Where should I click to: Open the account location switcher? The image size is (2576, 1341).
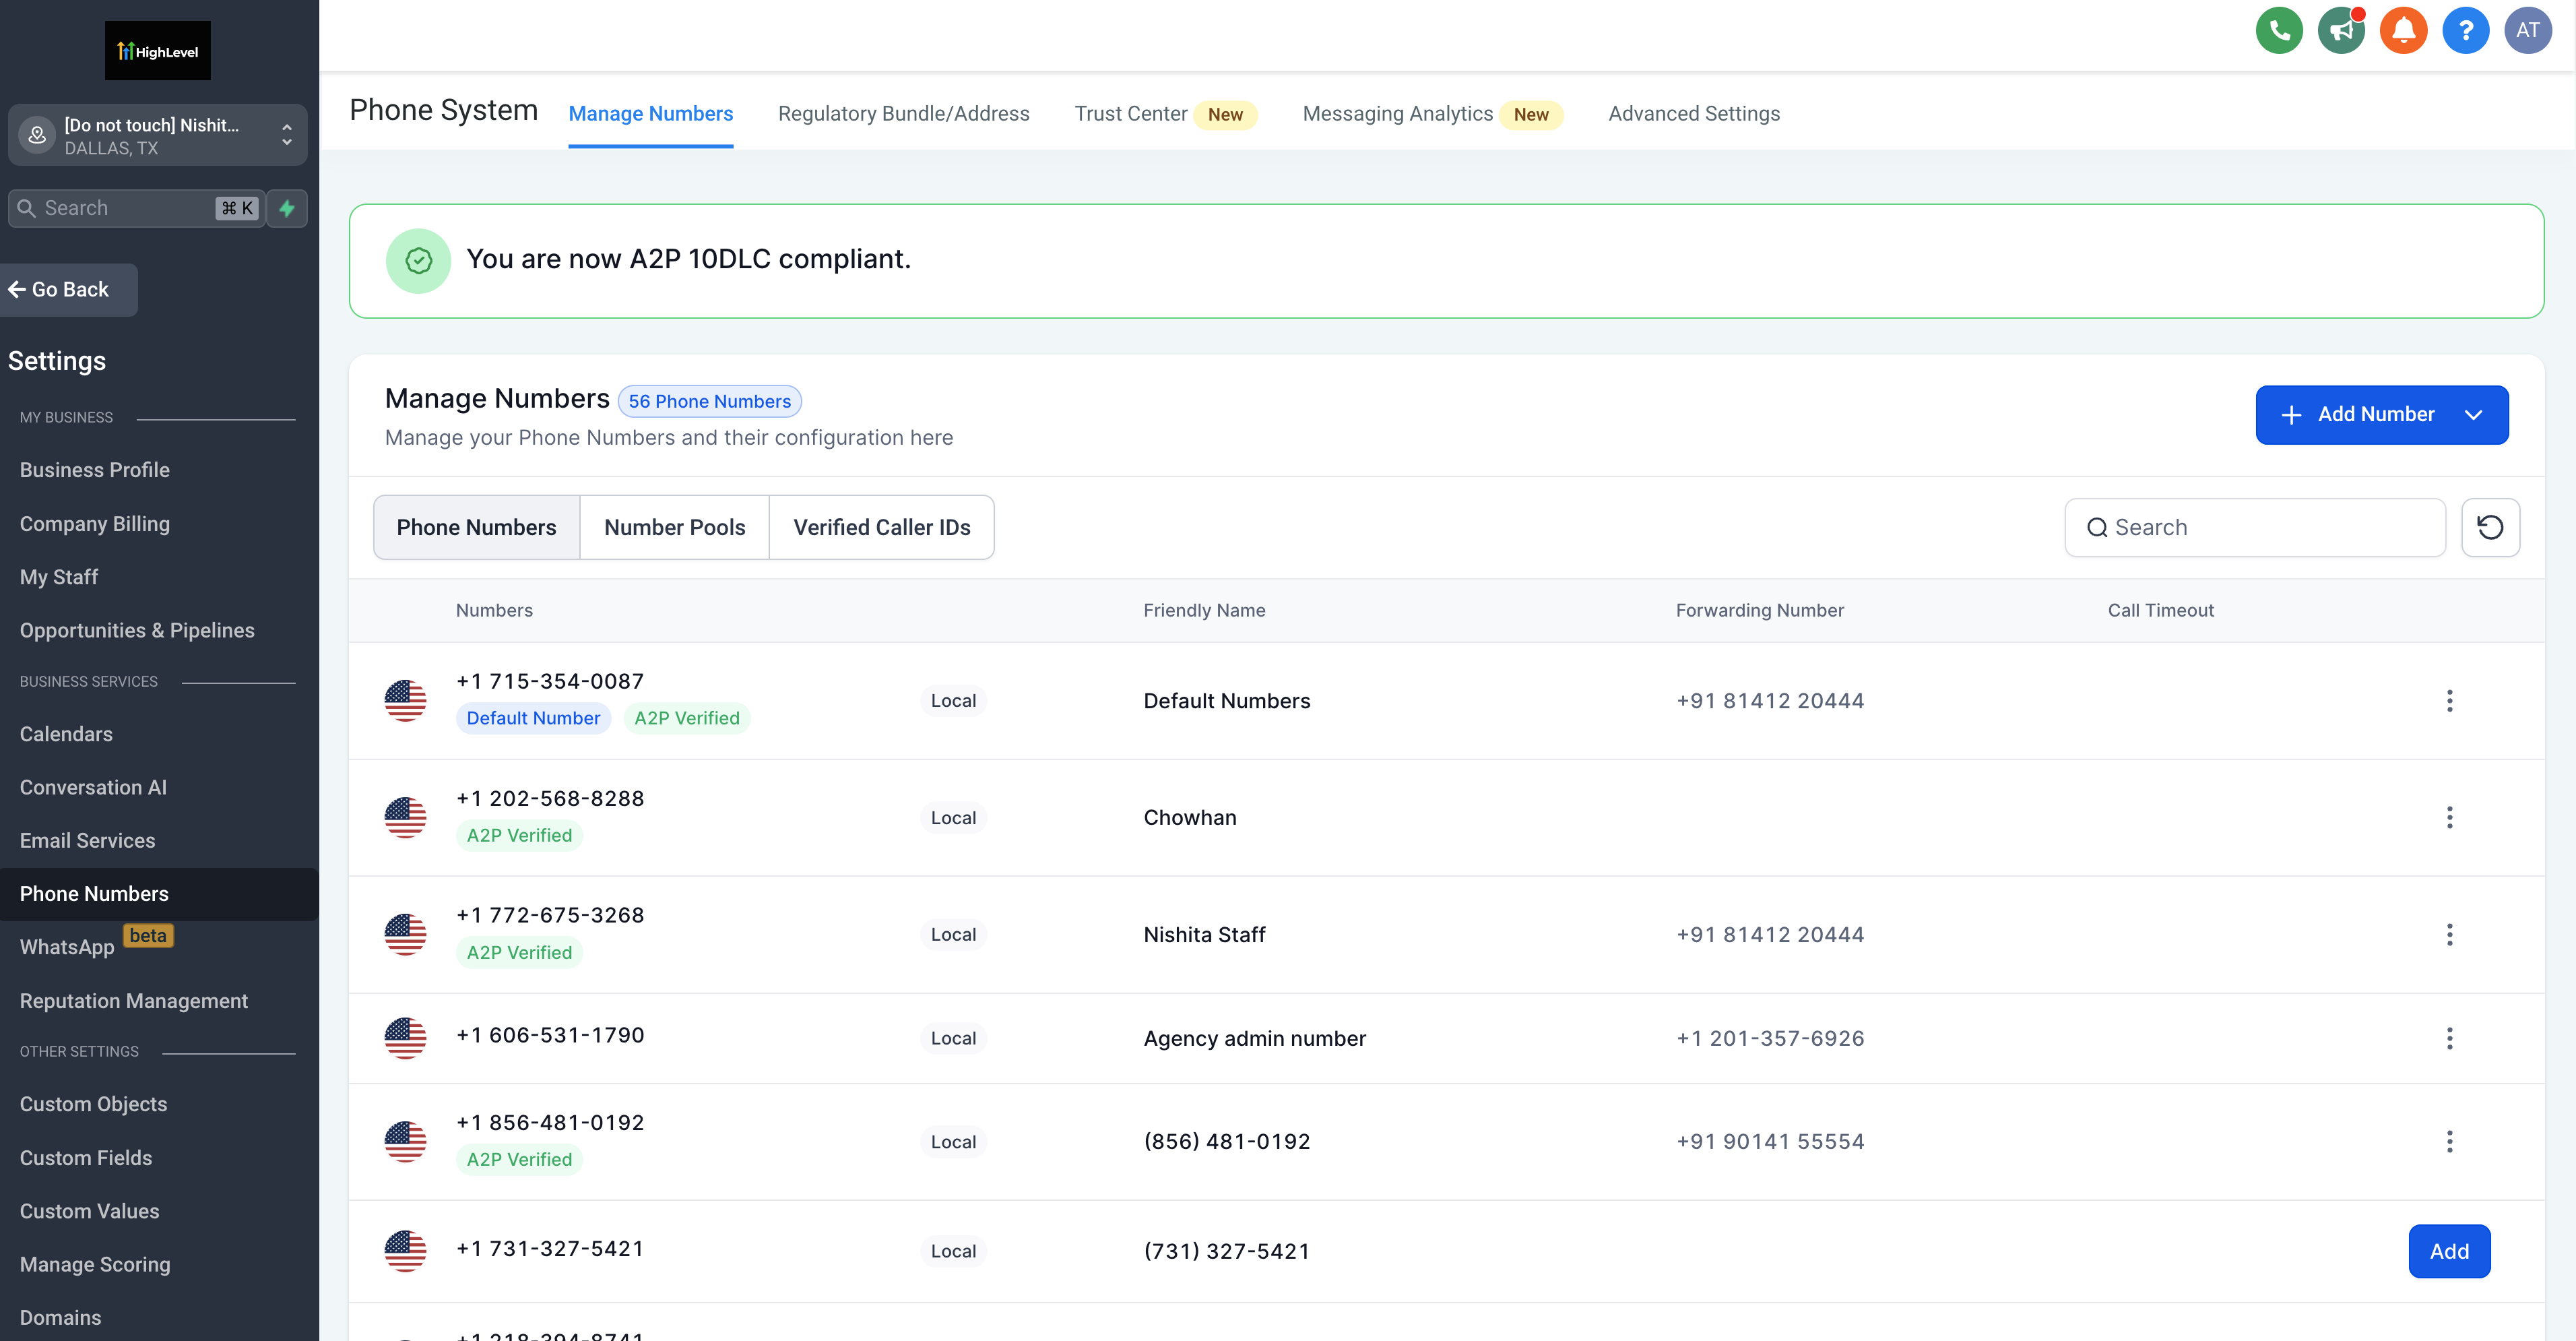[158, 135]
